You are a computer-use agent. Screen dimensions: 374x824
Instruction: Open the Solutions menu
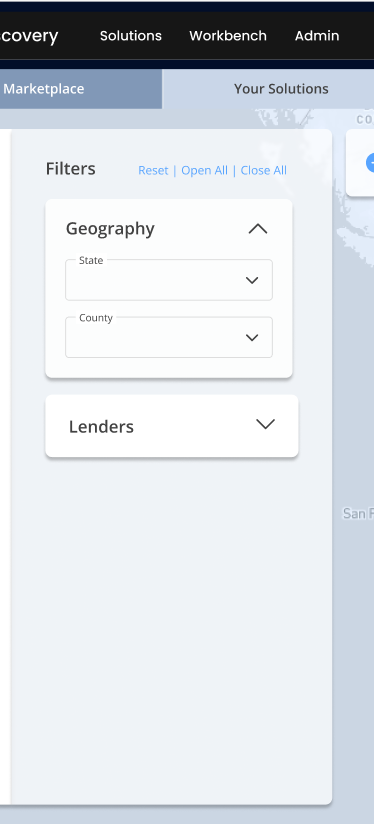click(131, 36)
